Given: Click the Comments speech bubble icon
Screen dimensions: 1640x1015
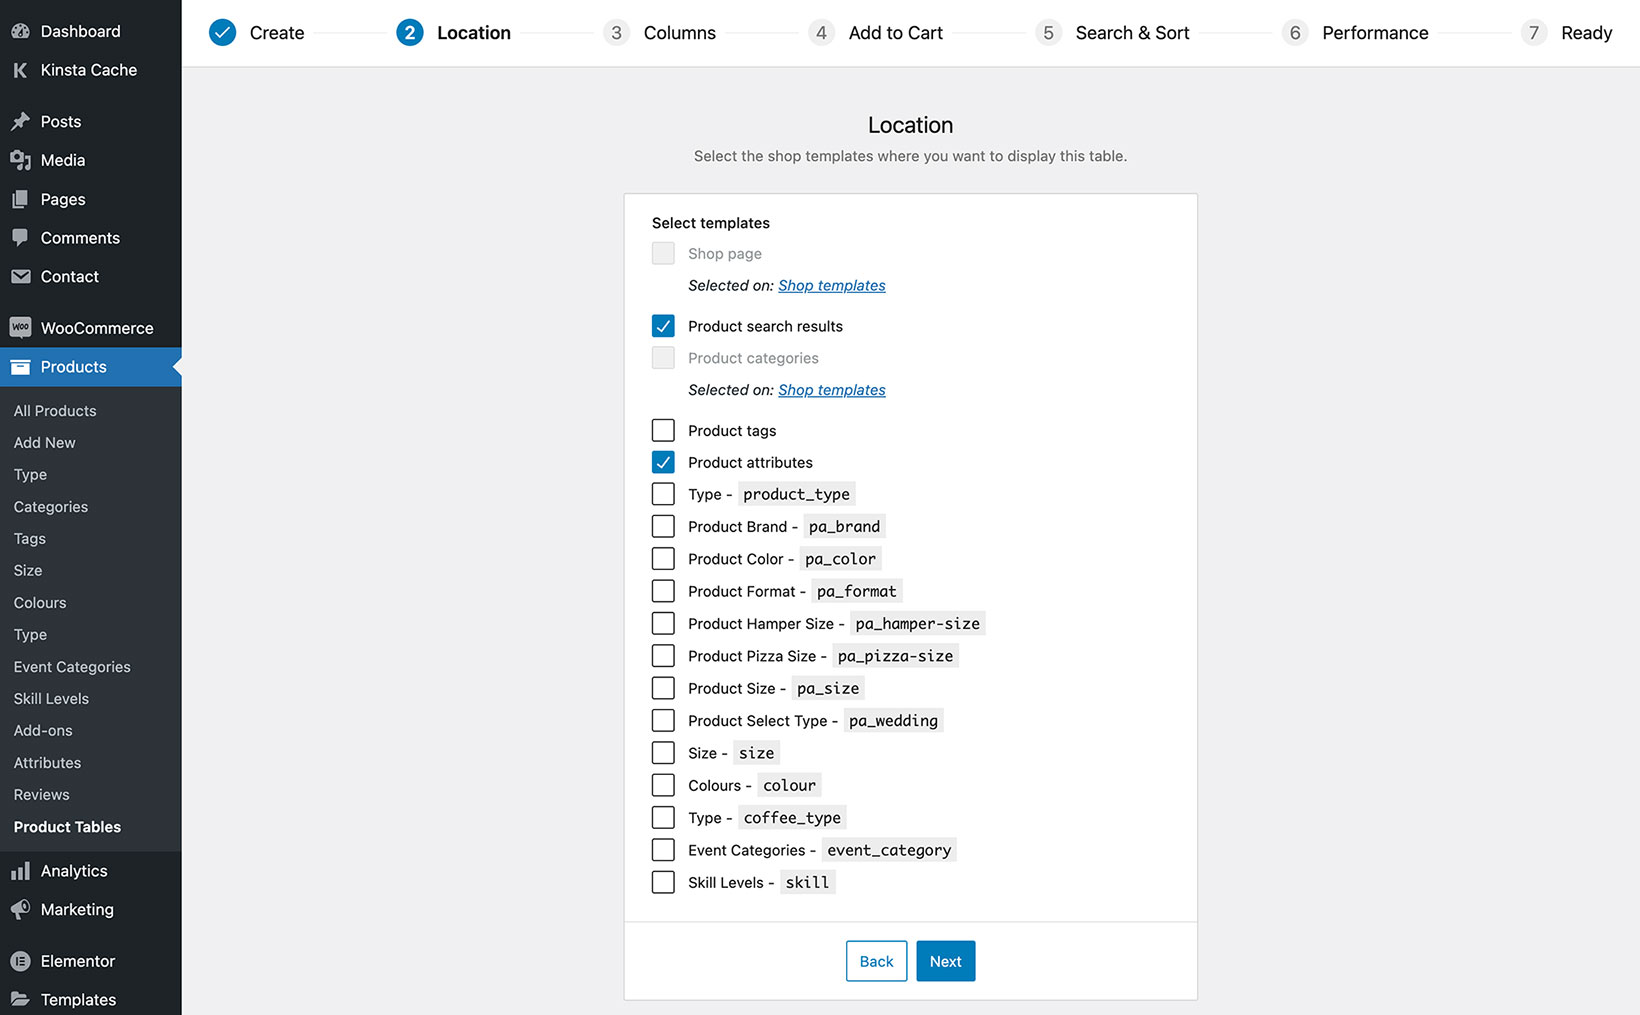Looking at the screenshot, I should (20, 238).
